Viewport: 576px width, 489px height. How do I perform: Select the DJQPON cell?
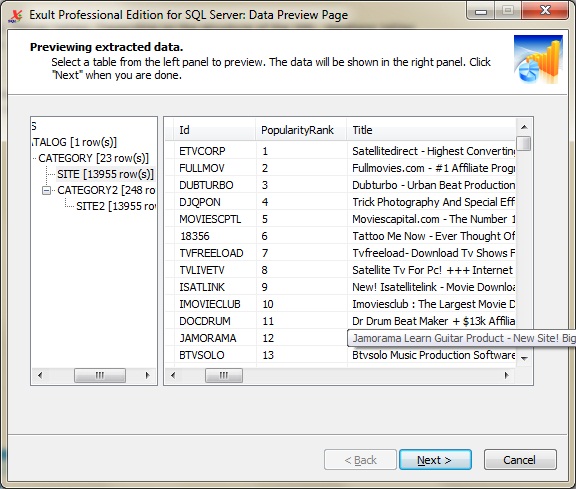coord(215,202)
